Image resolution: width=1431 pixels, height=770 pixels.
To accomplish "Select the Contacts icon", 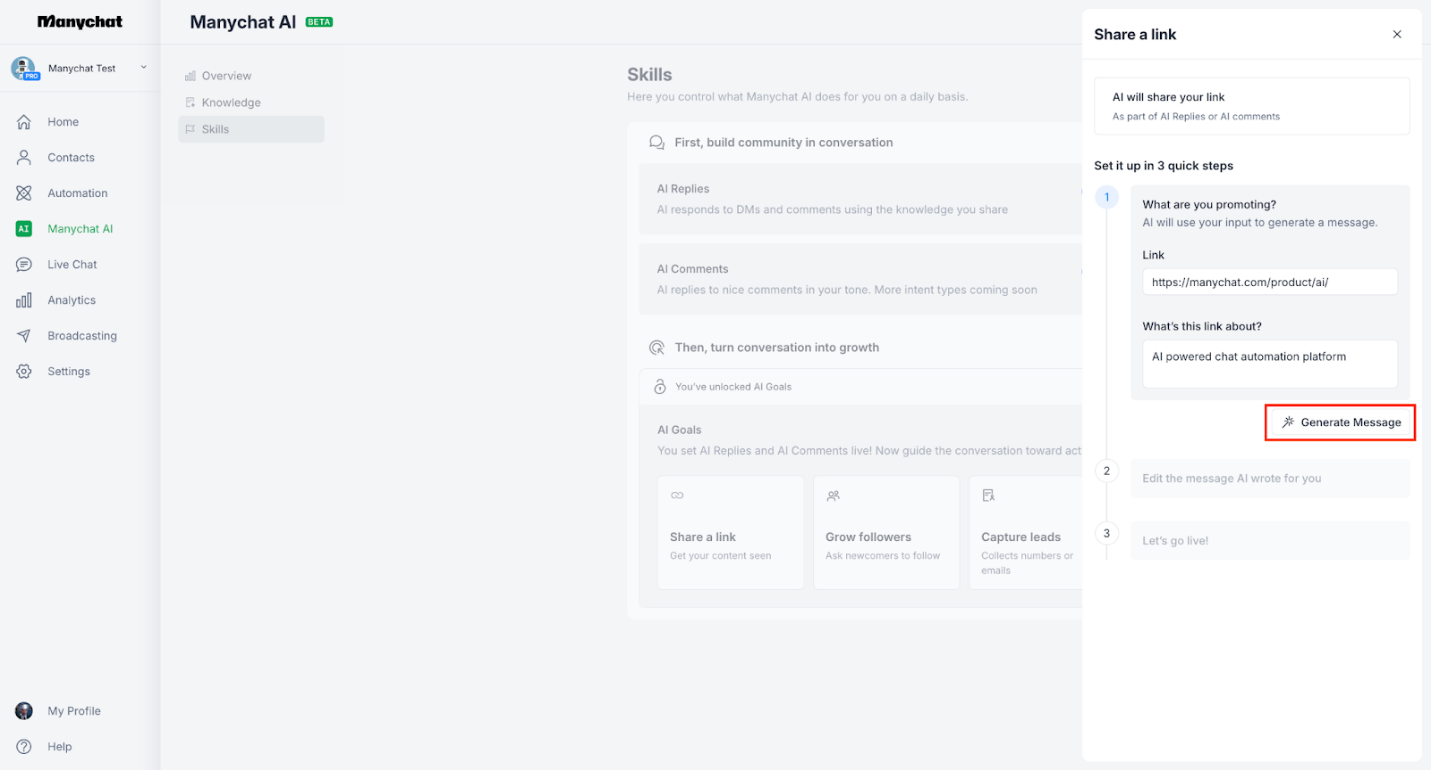I will coord(24,157).
